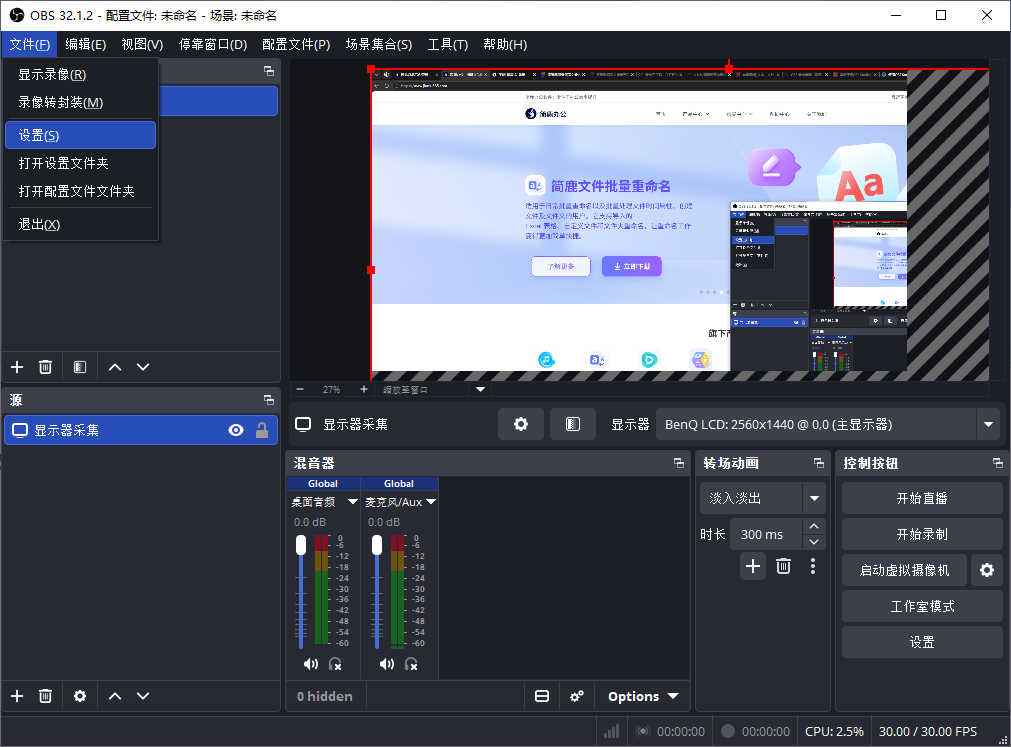This screenshot has width=1011, height=747.
Task: Click 0 hidden label in mixer
Action: click(325, 696)
